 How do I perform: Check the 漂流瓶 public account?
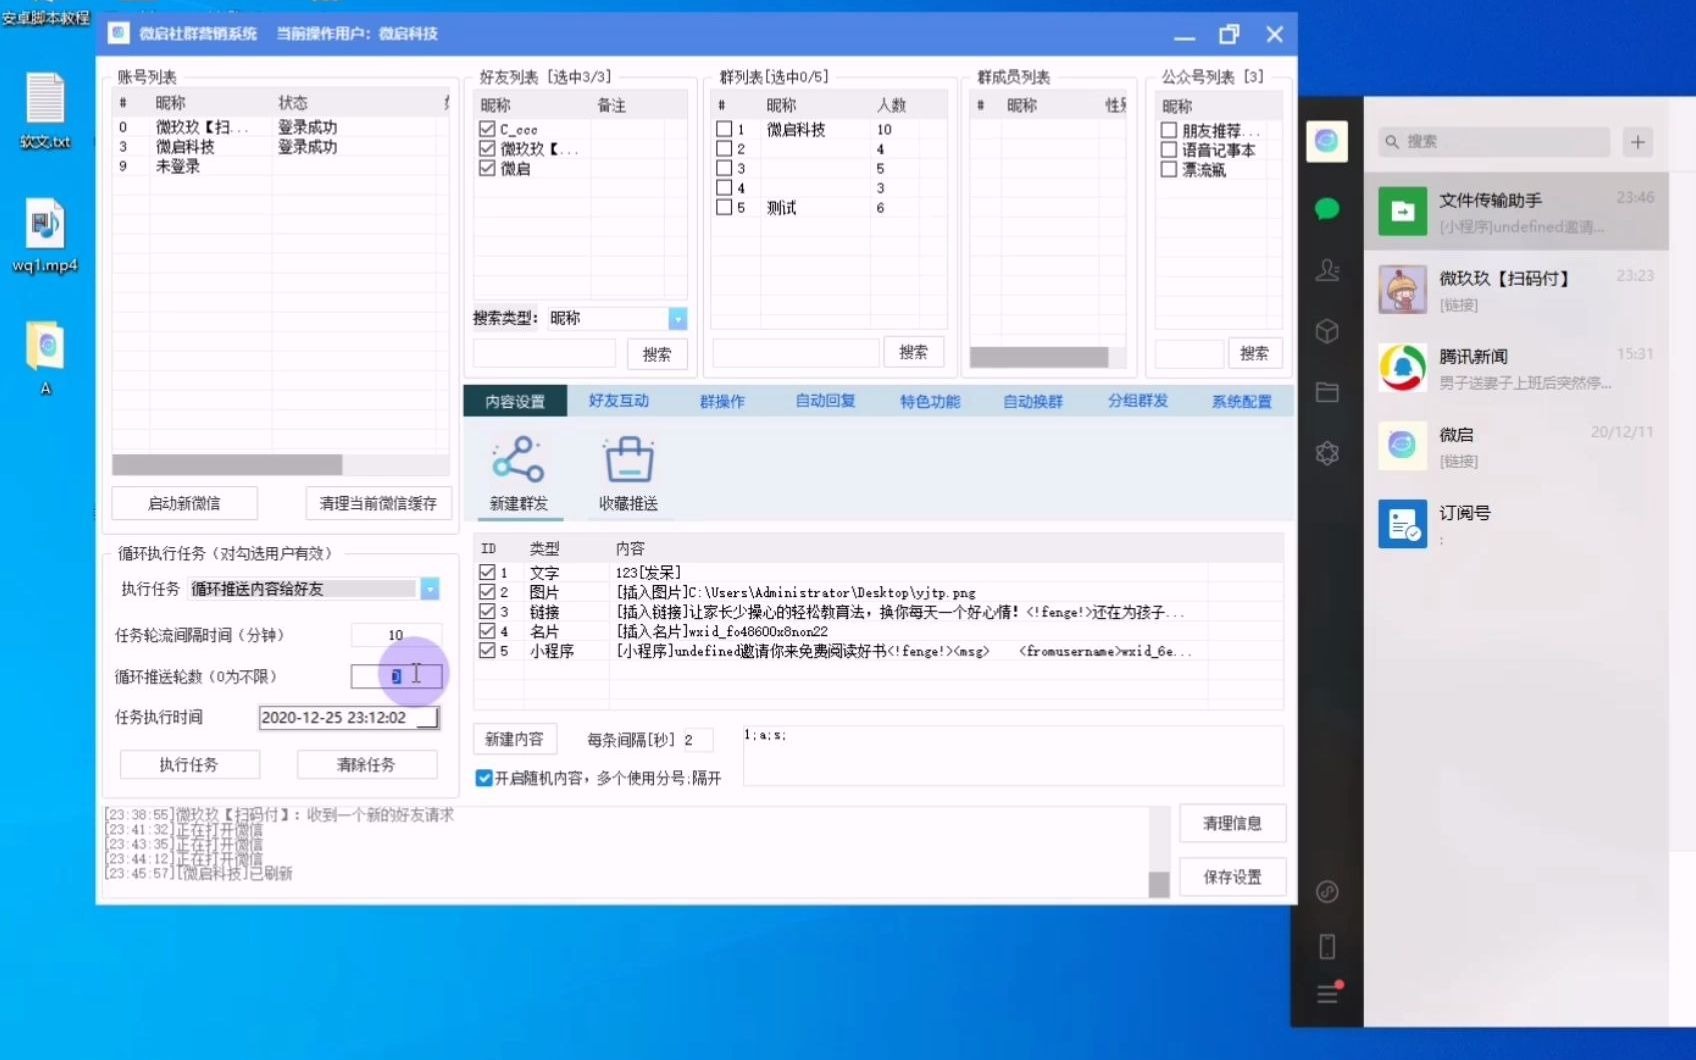(1168, 169)
